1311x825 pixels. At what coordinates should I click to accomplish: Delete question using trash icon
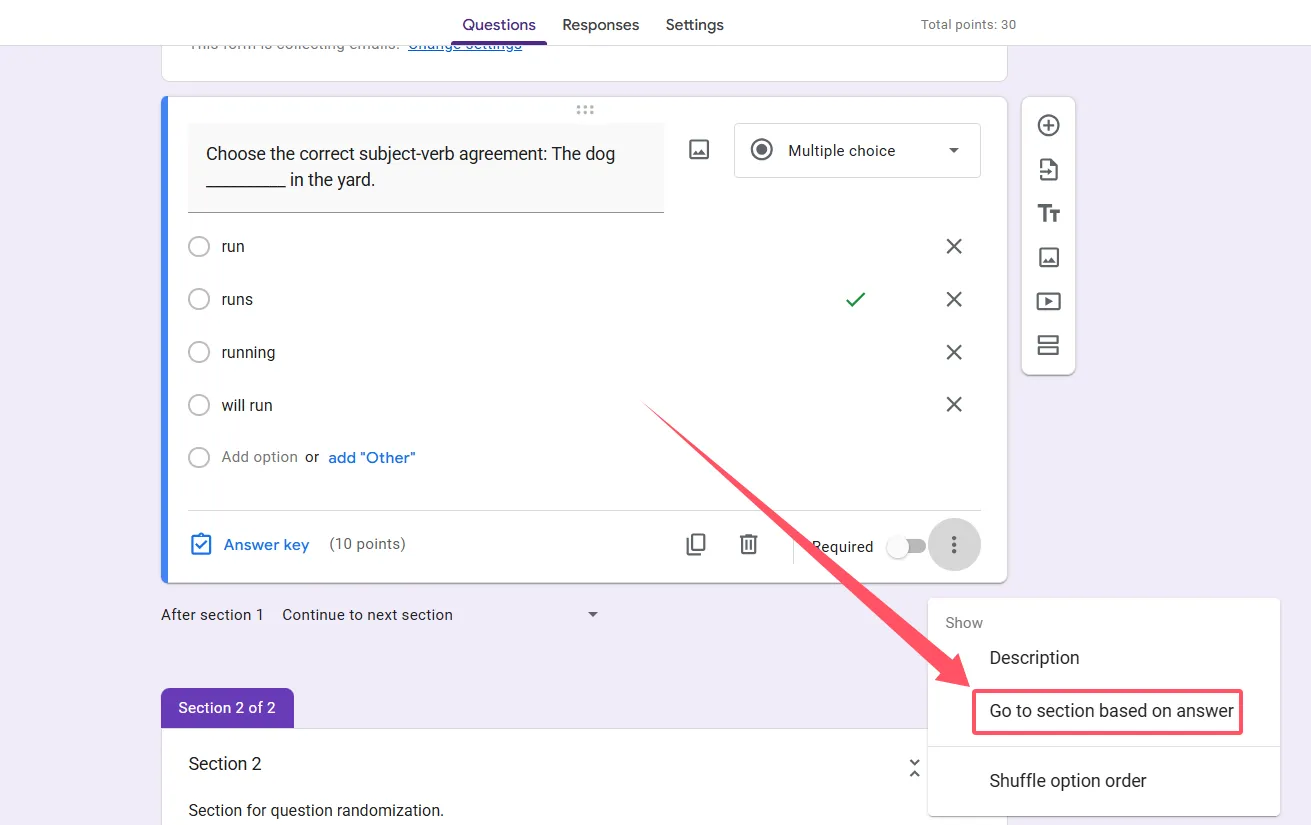coord(748,544)
